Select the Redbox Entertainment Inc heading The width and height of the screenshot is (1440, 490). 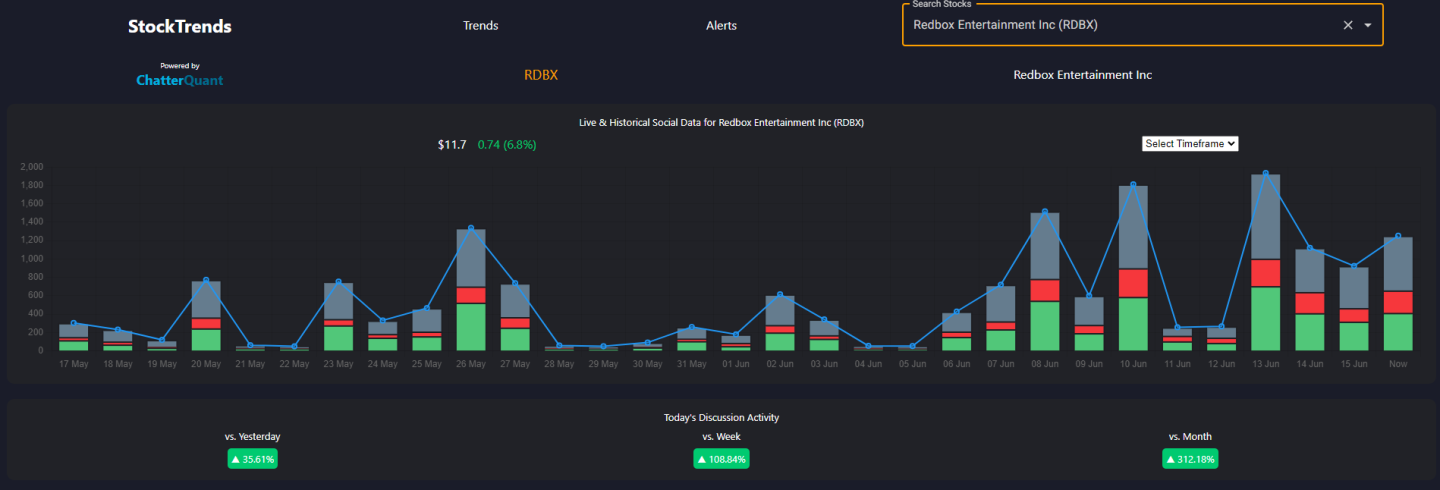click(x=1083, y=75)
